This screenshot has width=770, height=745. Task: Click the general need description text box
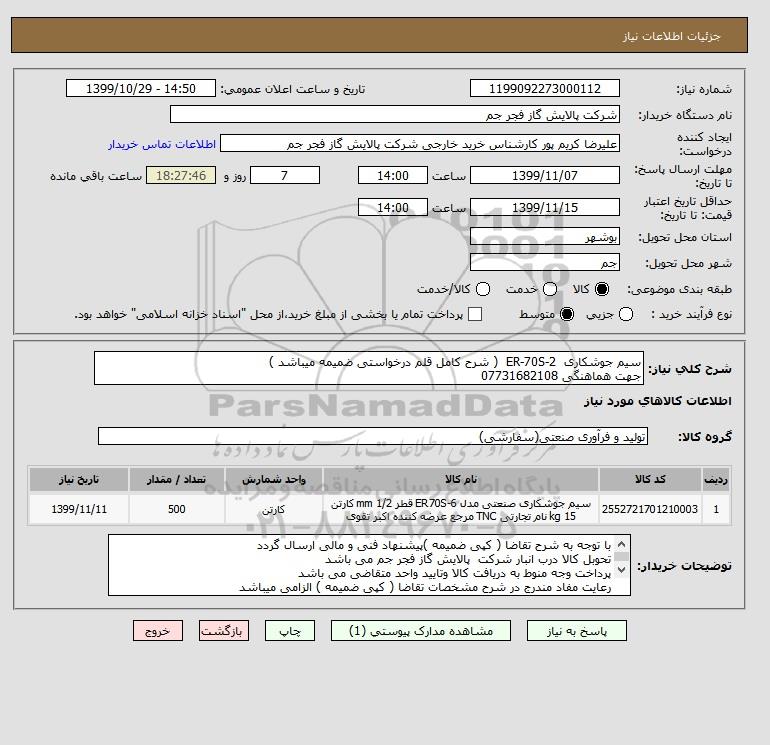tap(369, 368)
